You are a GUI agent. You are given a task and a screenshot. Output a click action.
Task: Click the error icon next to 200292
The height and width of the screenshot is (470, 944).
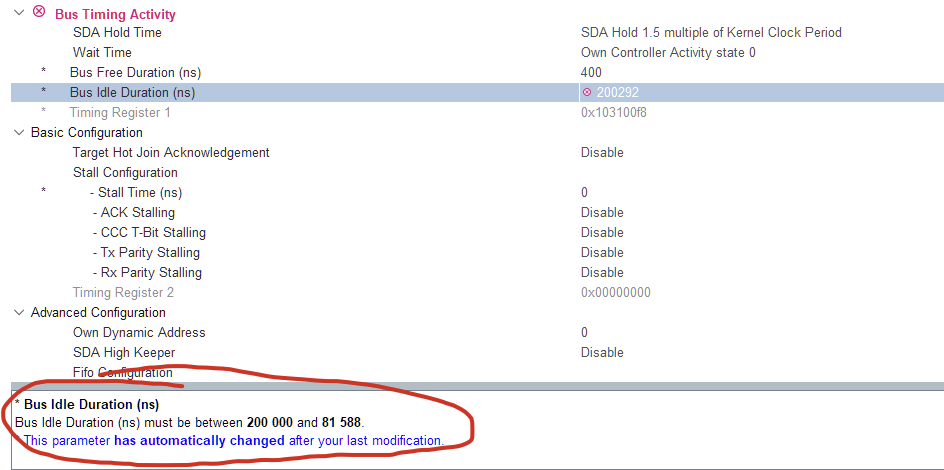click(587, 92)
